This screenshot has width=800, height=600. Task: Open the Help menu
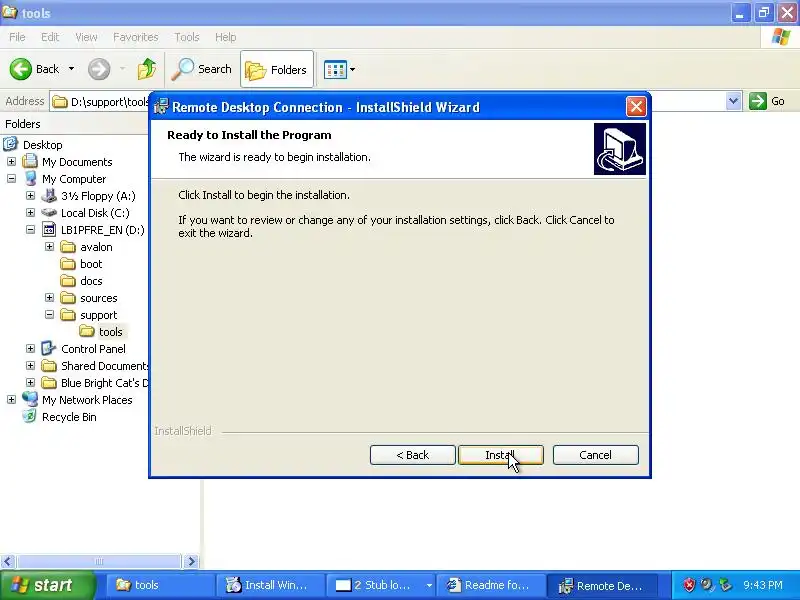tap(226, 37)
